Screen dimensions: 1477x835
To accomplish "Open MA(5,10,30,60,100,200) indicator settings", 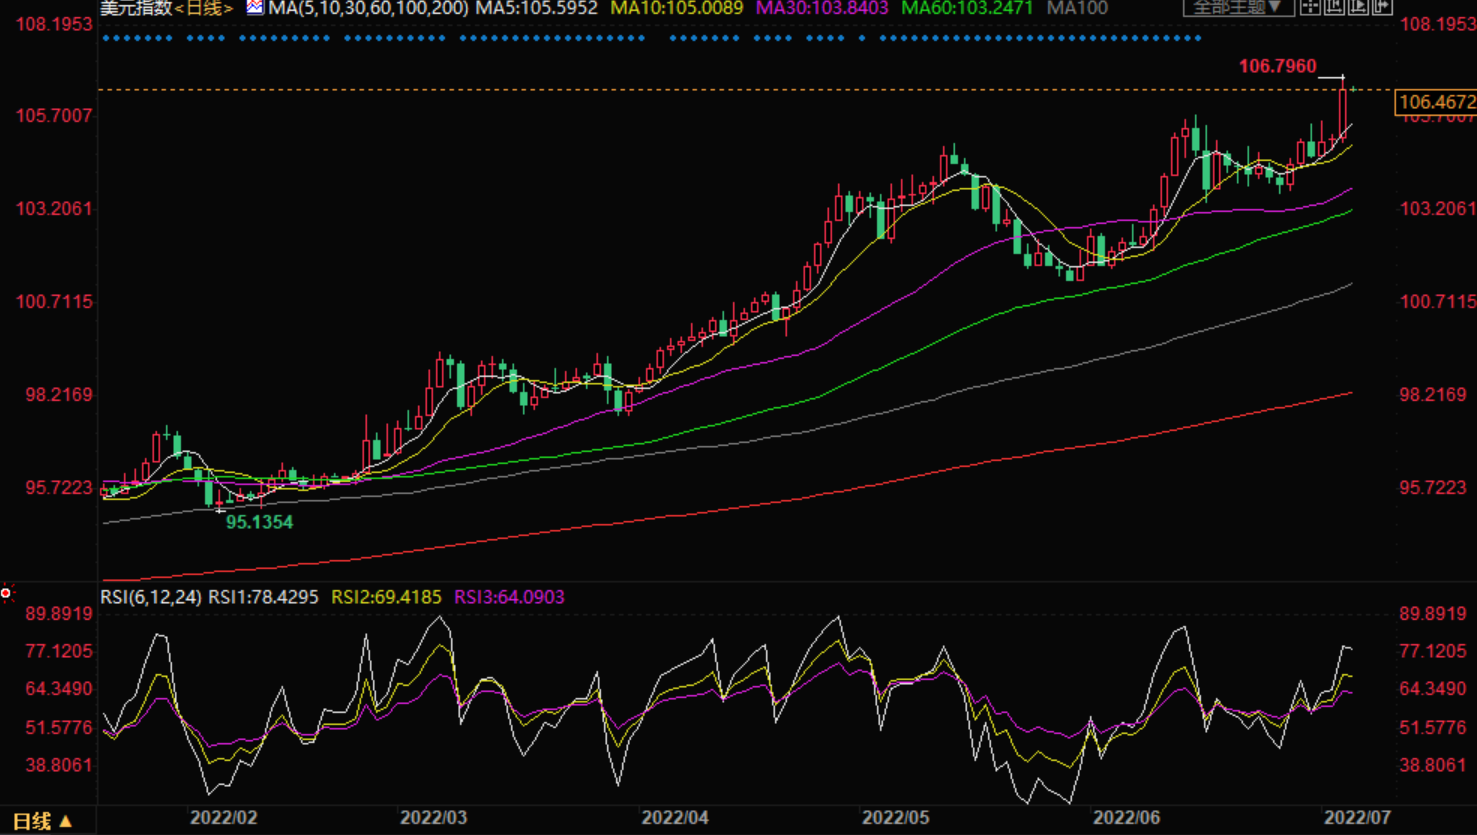I will point(368,8).
